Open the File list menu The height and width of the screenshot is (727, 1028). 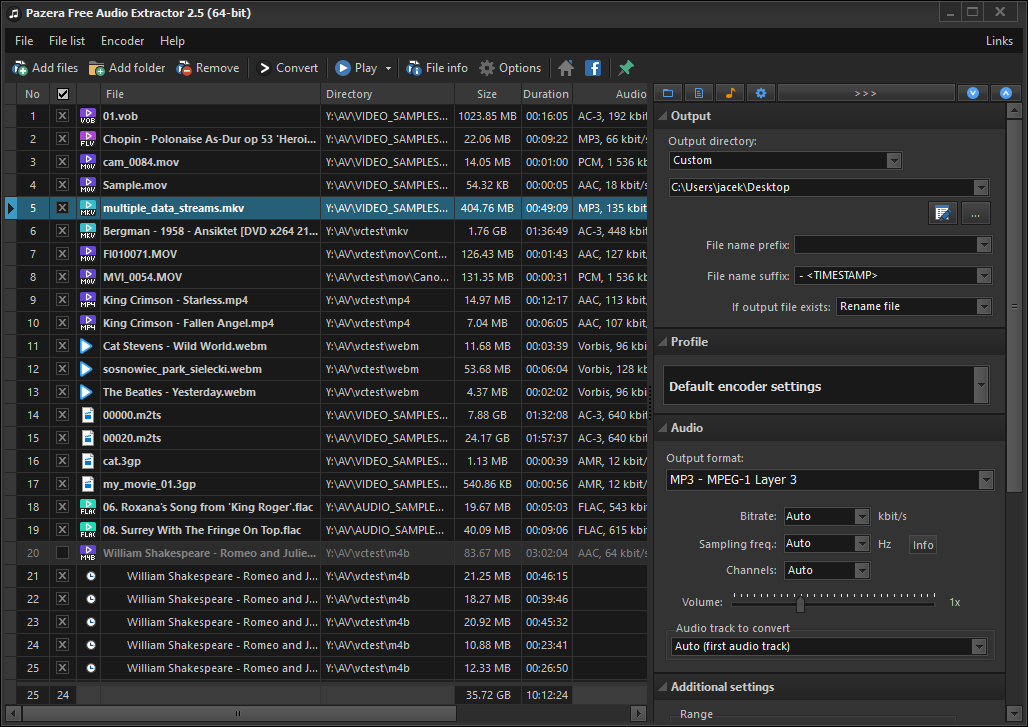(x=67, y=41)
